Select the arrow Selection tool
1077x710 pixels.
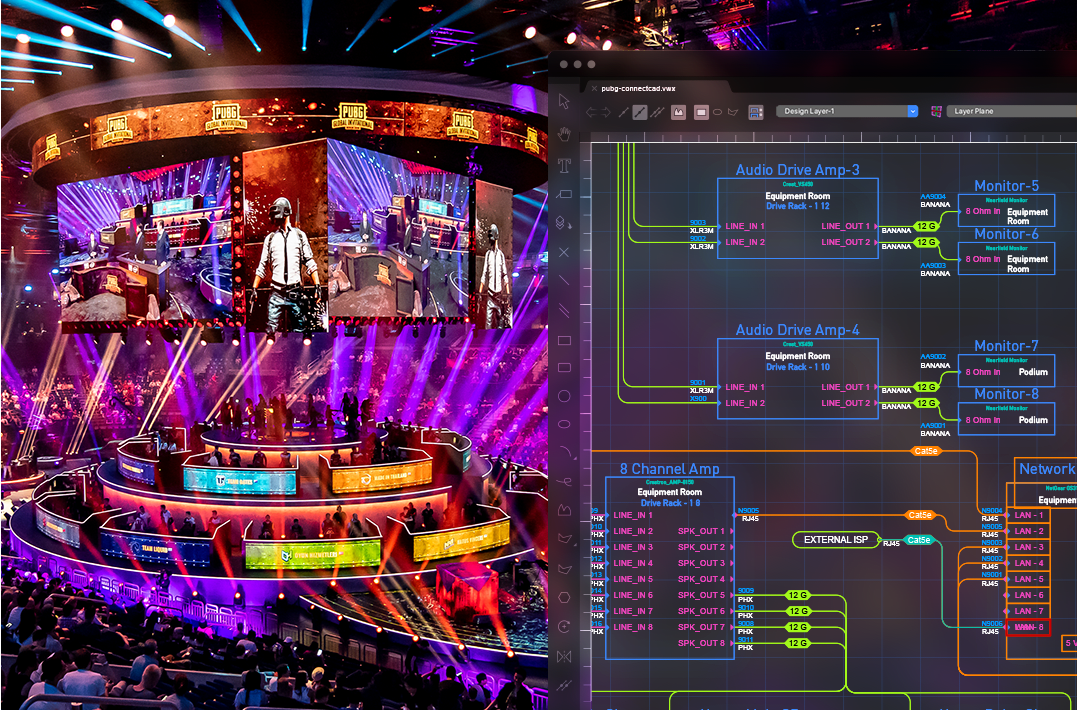tap(564, 102)
